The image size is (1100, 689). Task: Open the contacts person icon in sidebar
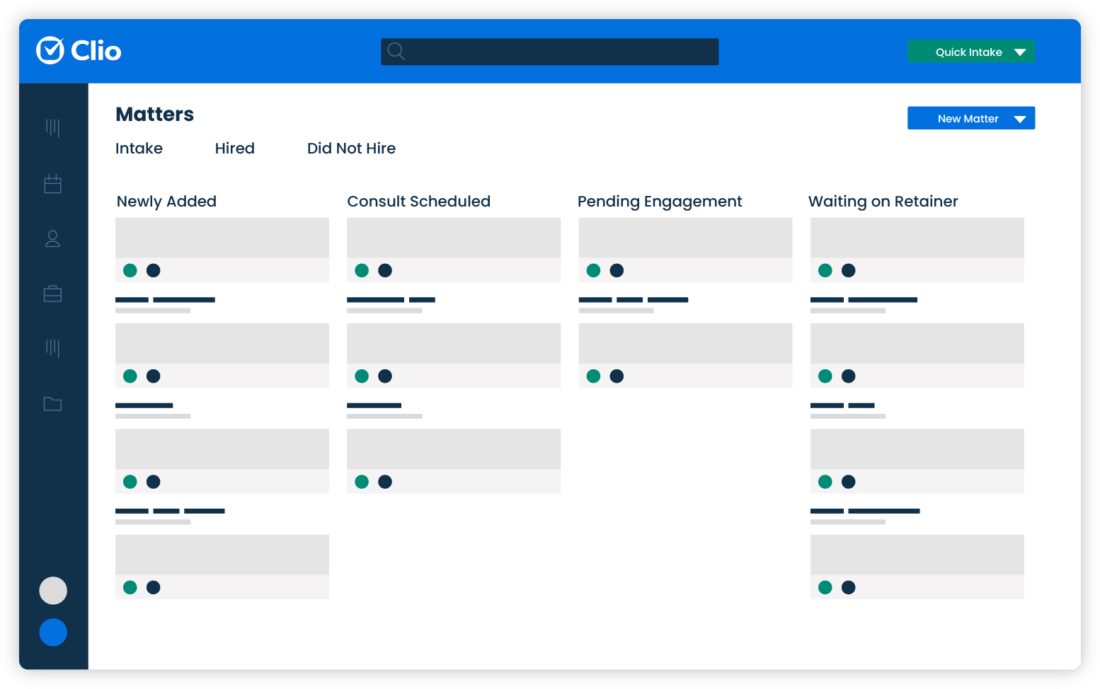click(x=53, y=239)
